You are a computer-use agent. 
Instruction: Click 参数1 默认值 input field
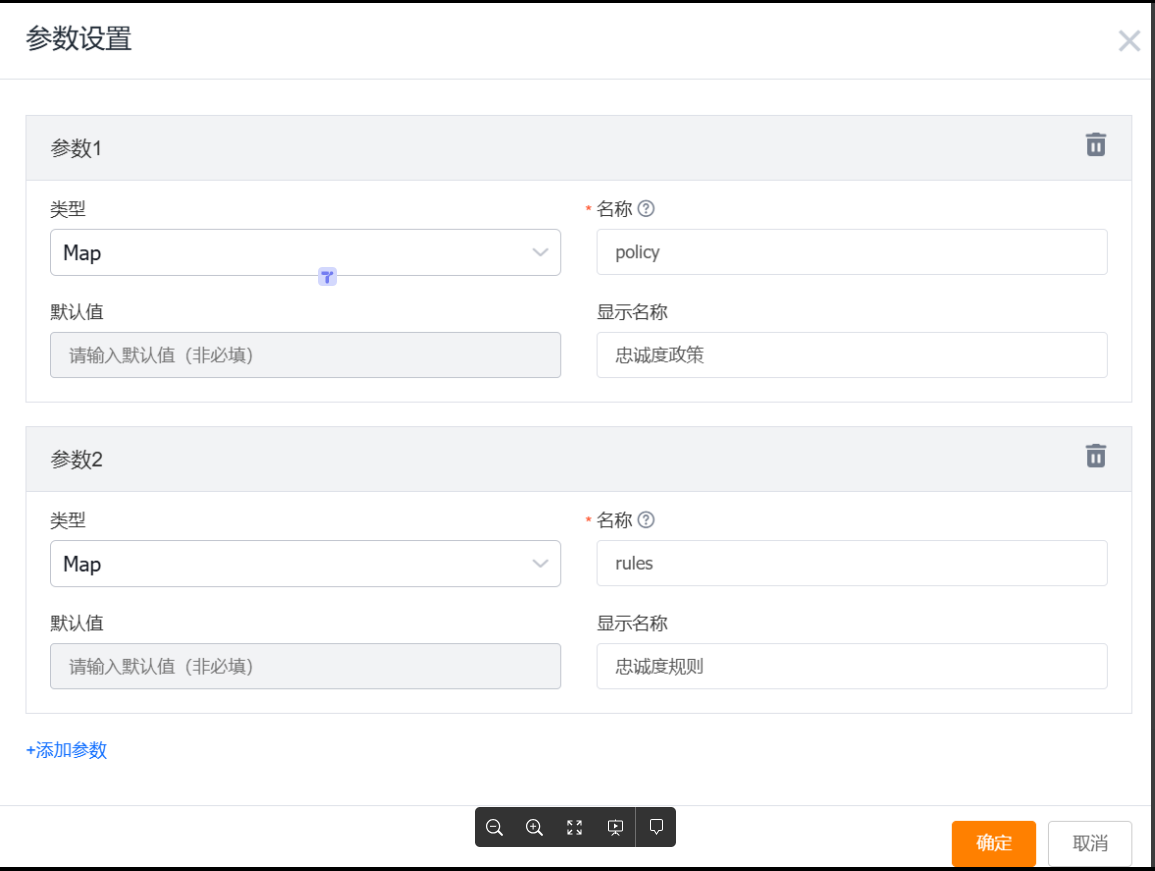[x=305, y=355]
